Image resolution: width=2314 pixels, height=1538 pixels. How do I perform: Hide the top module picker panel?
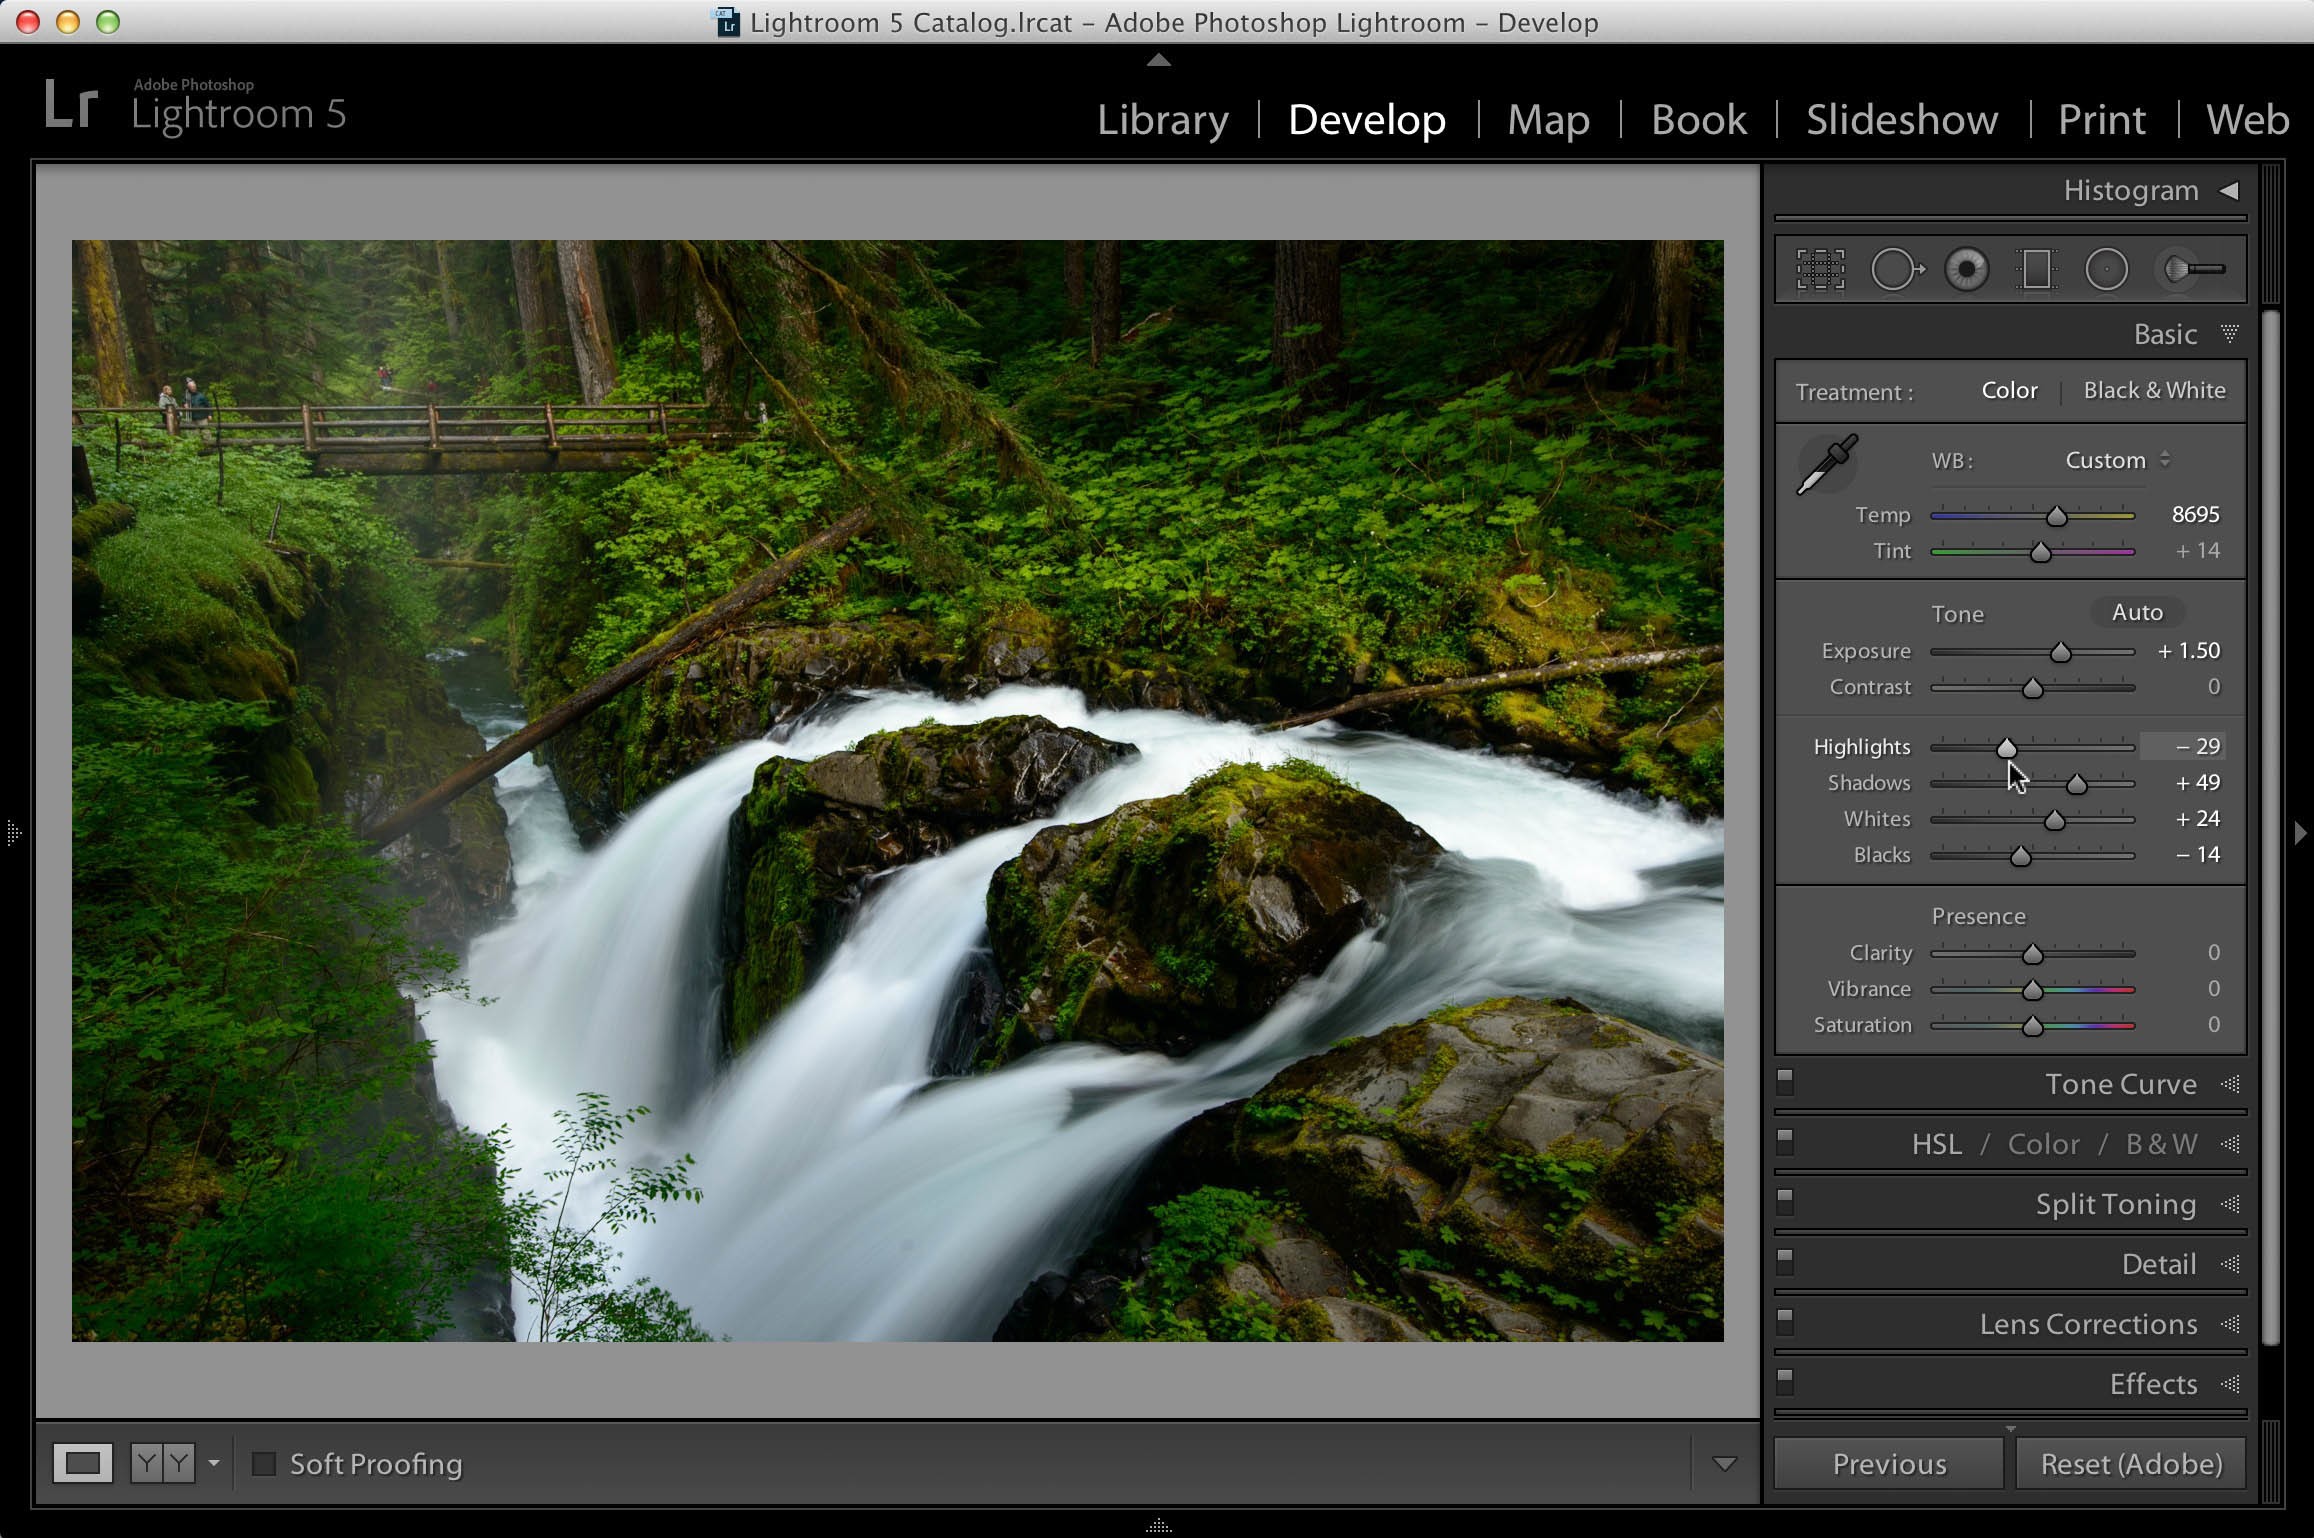click(1158, 60)
